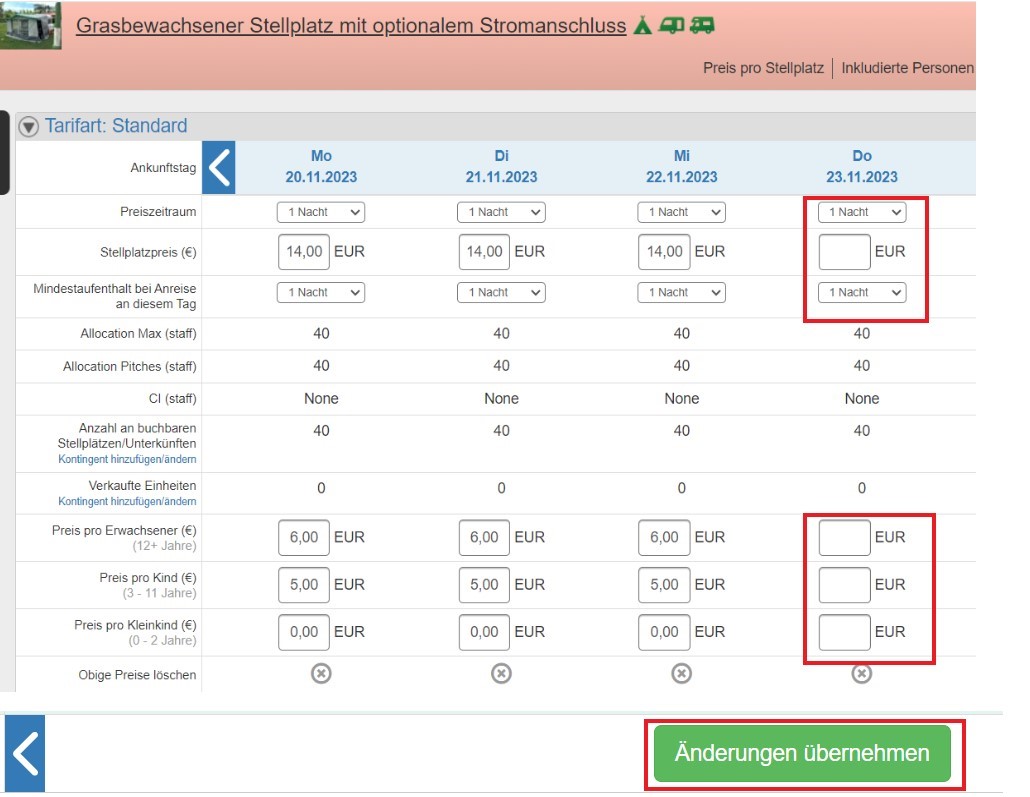Viewport: 1030px width, 797px height.
Task: Delete prices for Di 21.11.2023
Action: [x=501, y=673]
